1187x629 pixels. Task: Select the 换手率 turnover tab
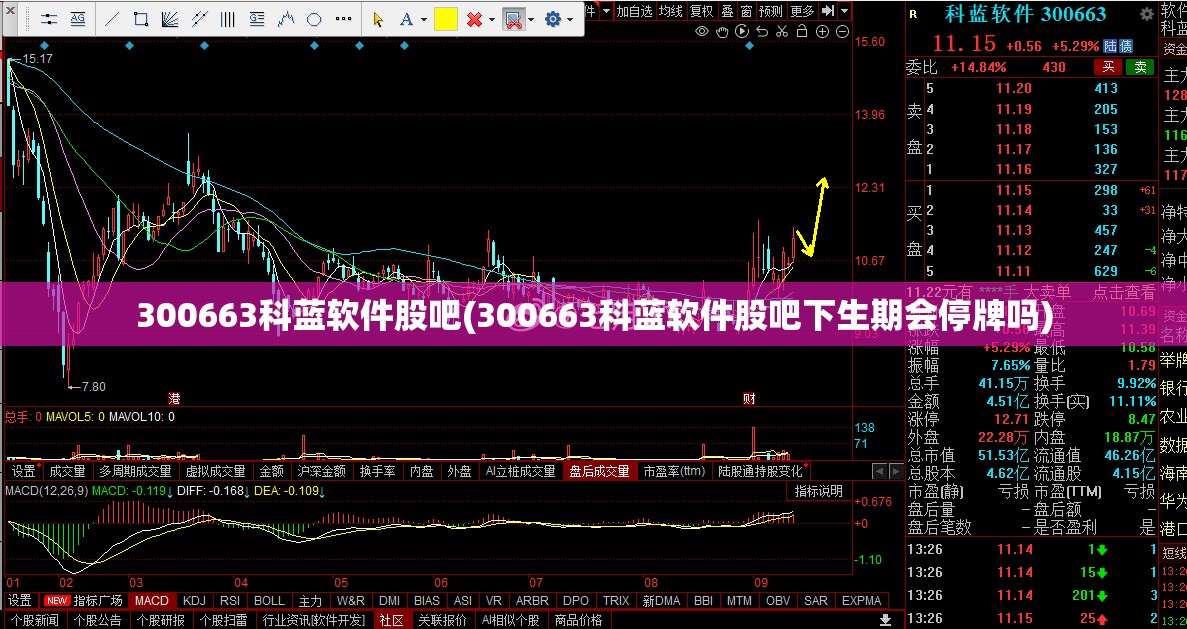pos(377,471)
